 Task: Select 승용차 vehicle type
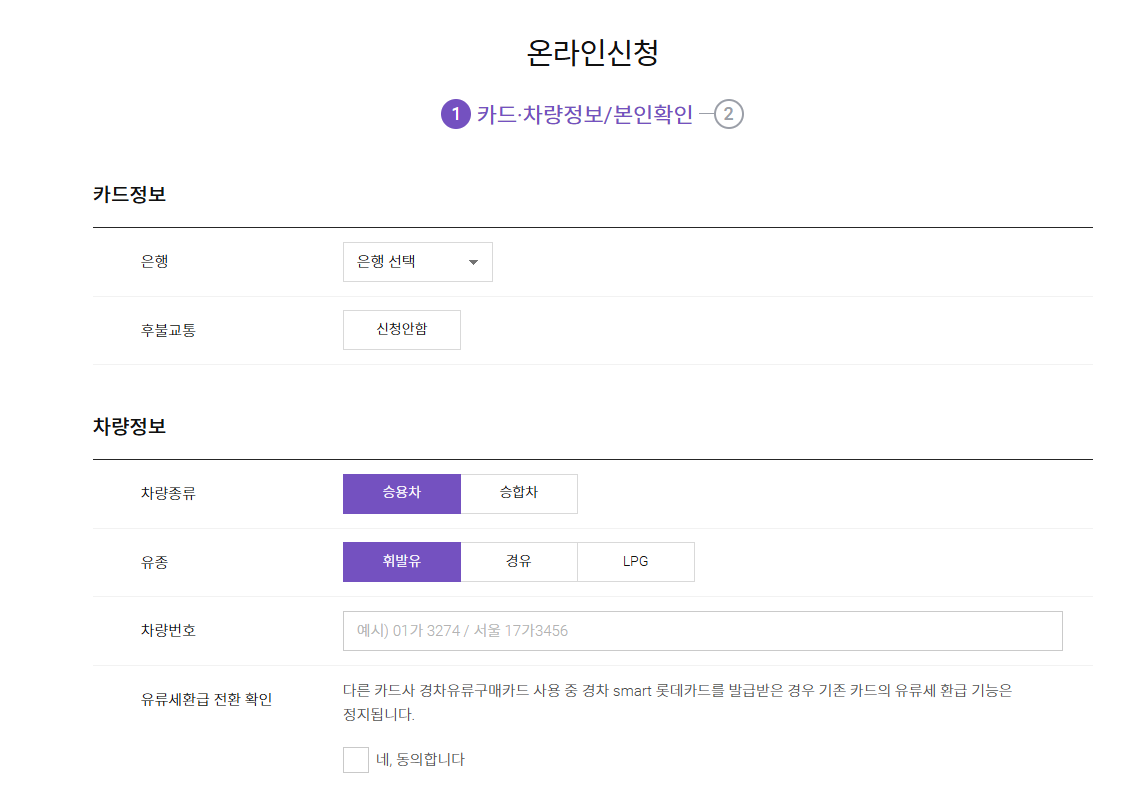pos(401,493)
